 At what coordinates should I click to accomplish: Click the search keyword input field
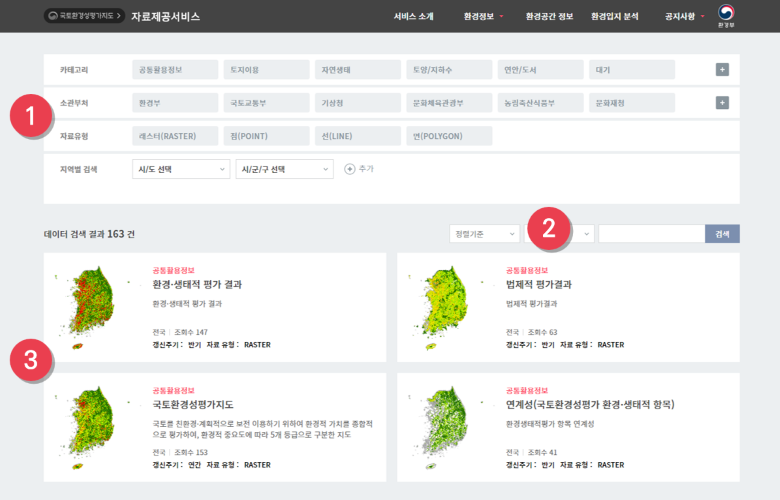coord(652,234)
